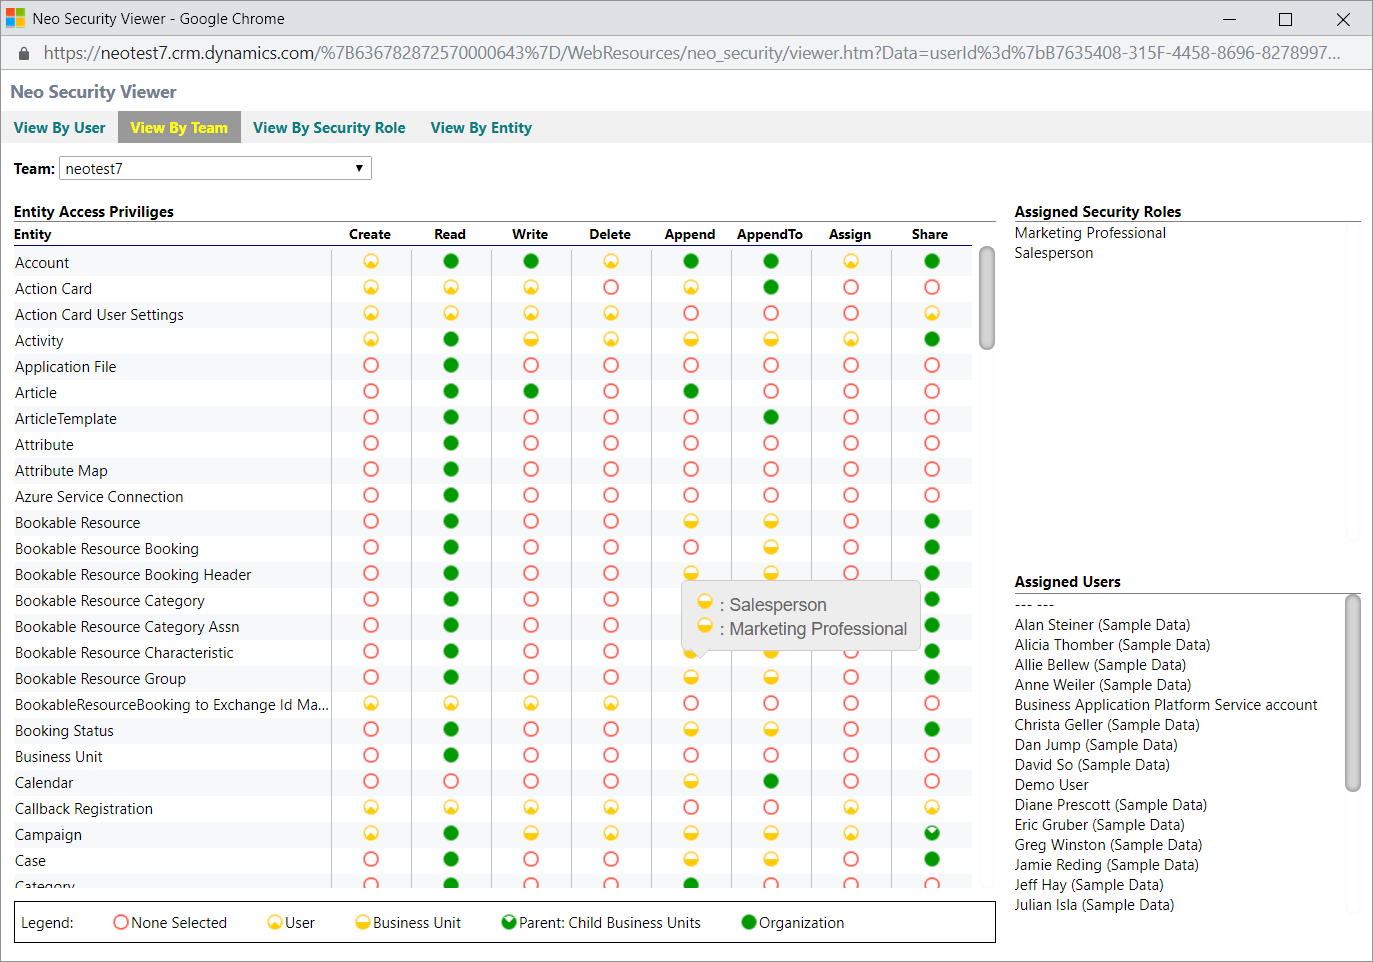Click the User legend yellow icon
Screen dimensions: 1373x962
coord(275,922)
